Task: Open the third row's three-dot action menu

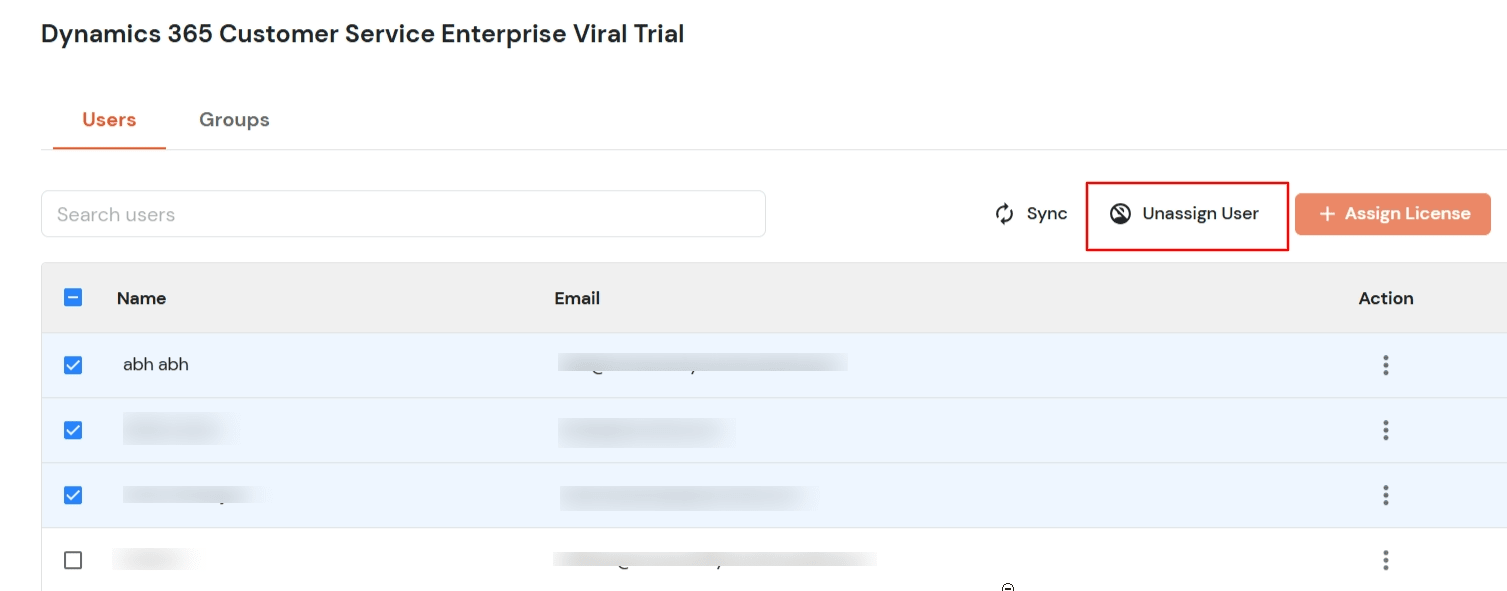Action: pos(1386,495)
